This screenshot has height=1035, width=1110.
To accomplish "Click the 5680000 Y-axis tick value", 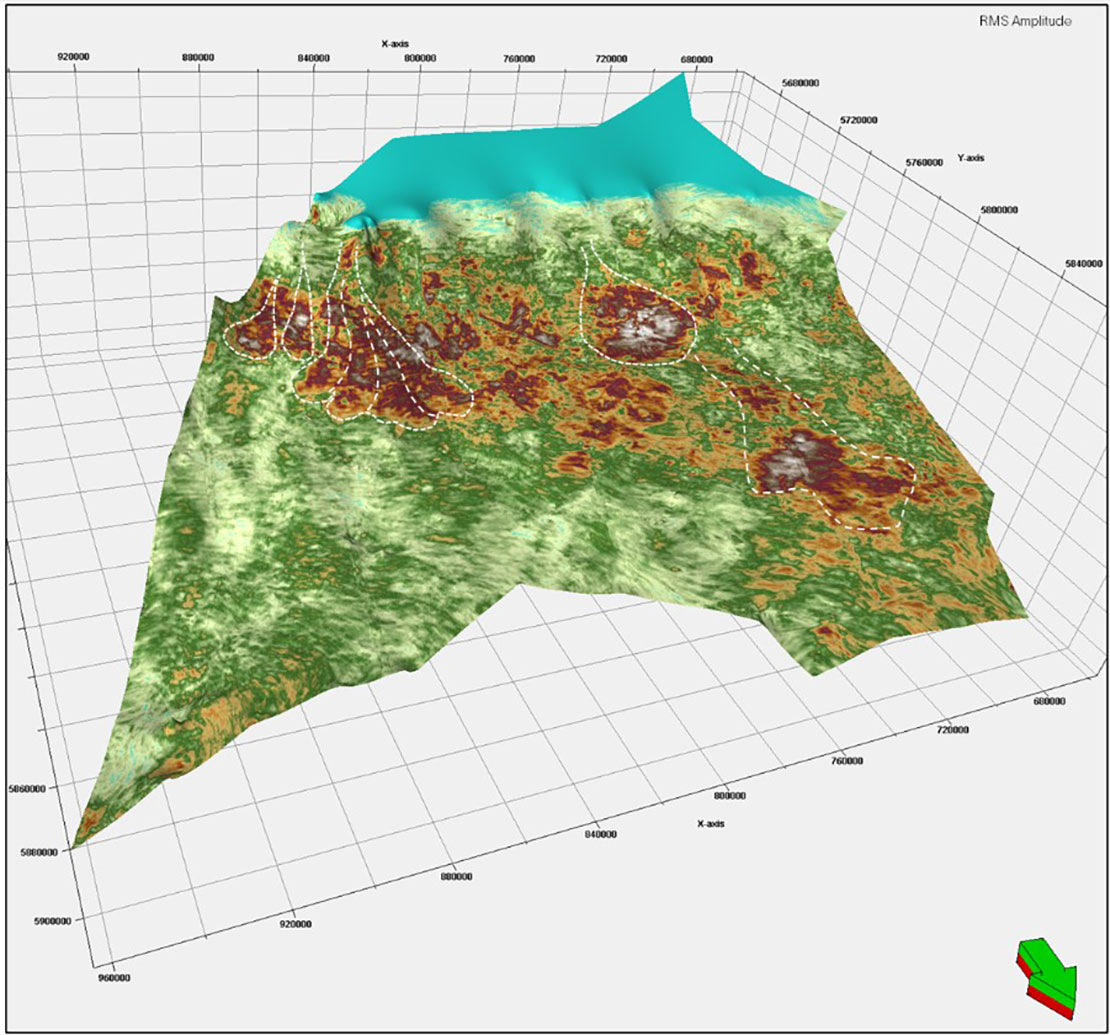I will click(x=801, y=83).
